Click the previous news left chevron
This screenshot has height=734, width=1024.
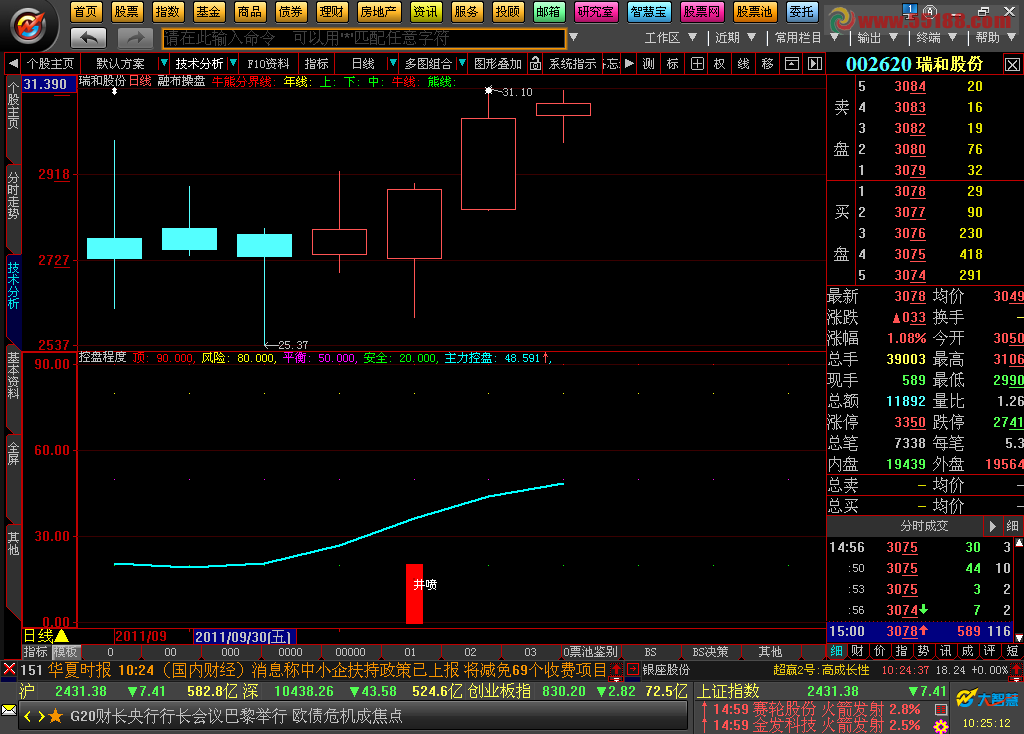click(27, 716)
